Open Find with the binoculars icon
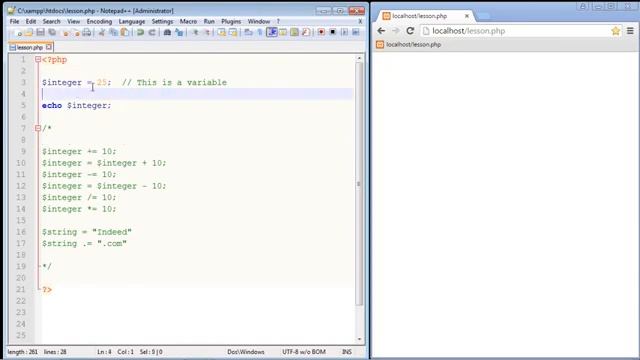This screenshot has height=360, width=640. (x=167, y=32)
